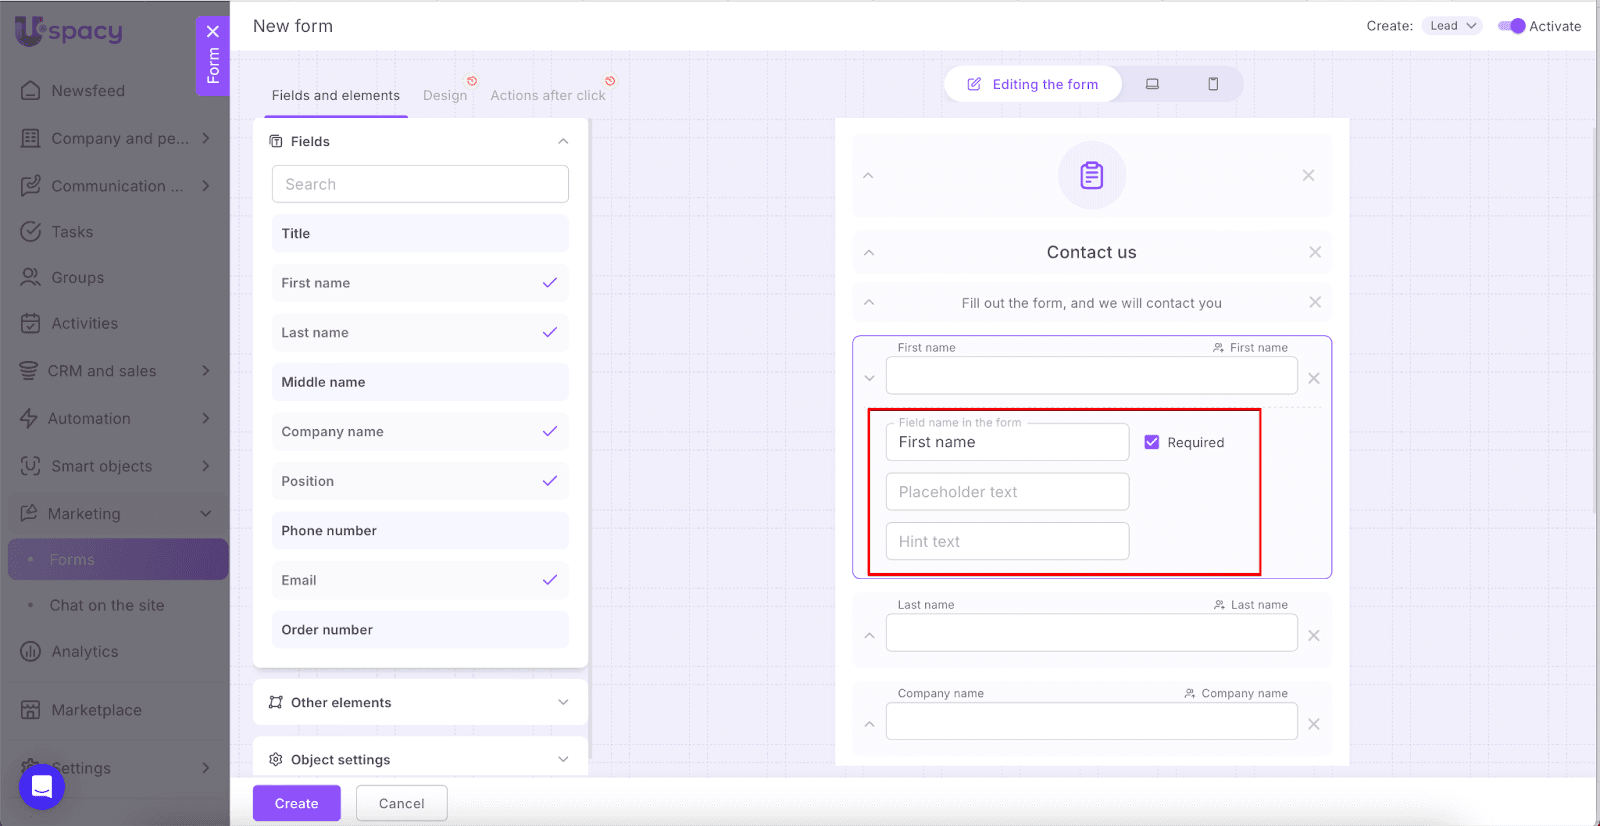The width and height of the screenshot is (1600, 826).
Task: Close the Form side panel
Action: pos(213,31)
